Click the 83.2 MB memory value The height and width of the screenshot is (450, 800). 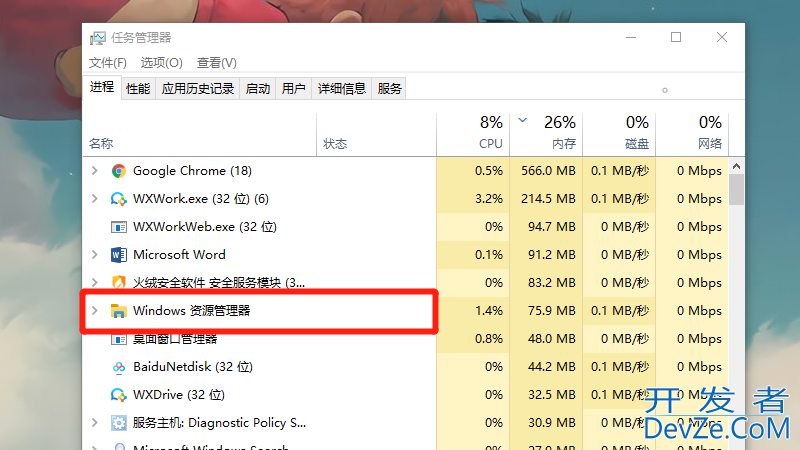coord(552,283)
